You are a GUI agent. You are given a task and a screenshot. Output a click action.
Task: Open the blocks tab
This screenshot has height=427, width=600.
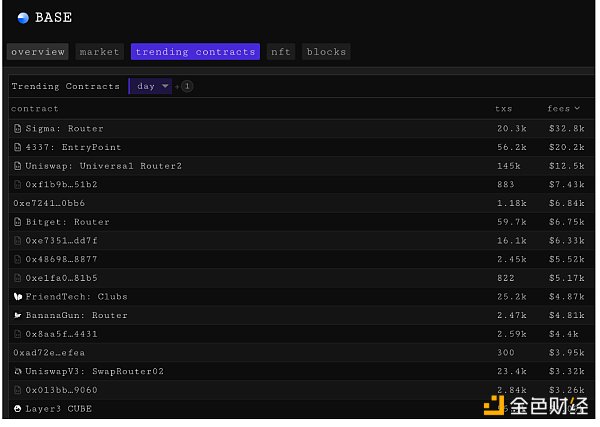click(x=326, y=52)
